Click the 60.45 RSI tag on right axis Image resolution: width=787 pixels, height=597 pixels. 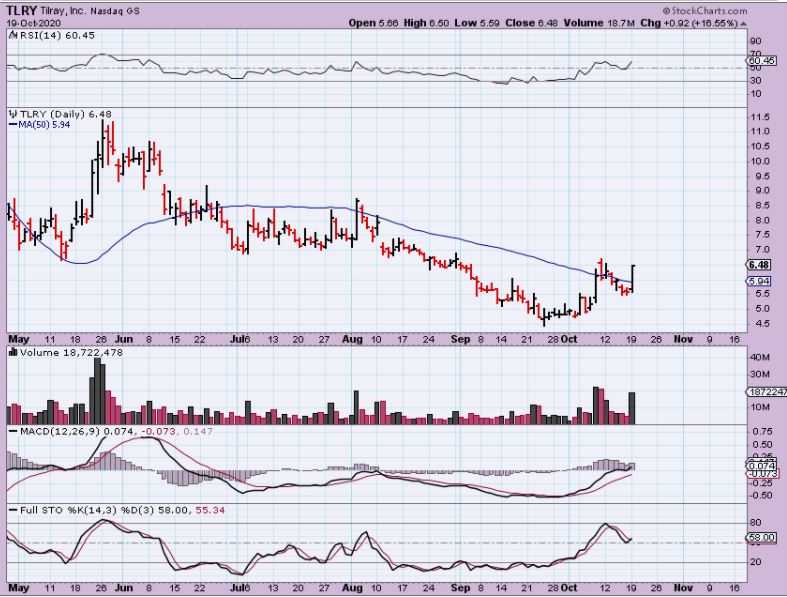(x=761, y=61)
